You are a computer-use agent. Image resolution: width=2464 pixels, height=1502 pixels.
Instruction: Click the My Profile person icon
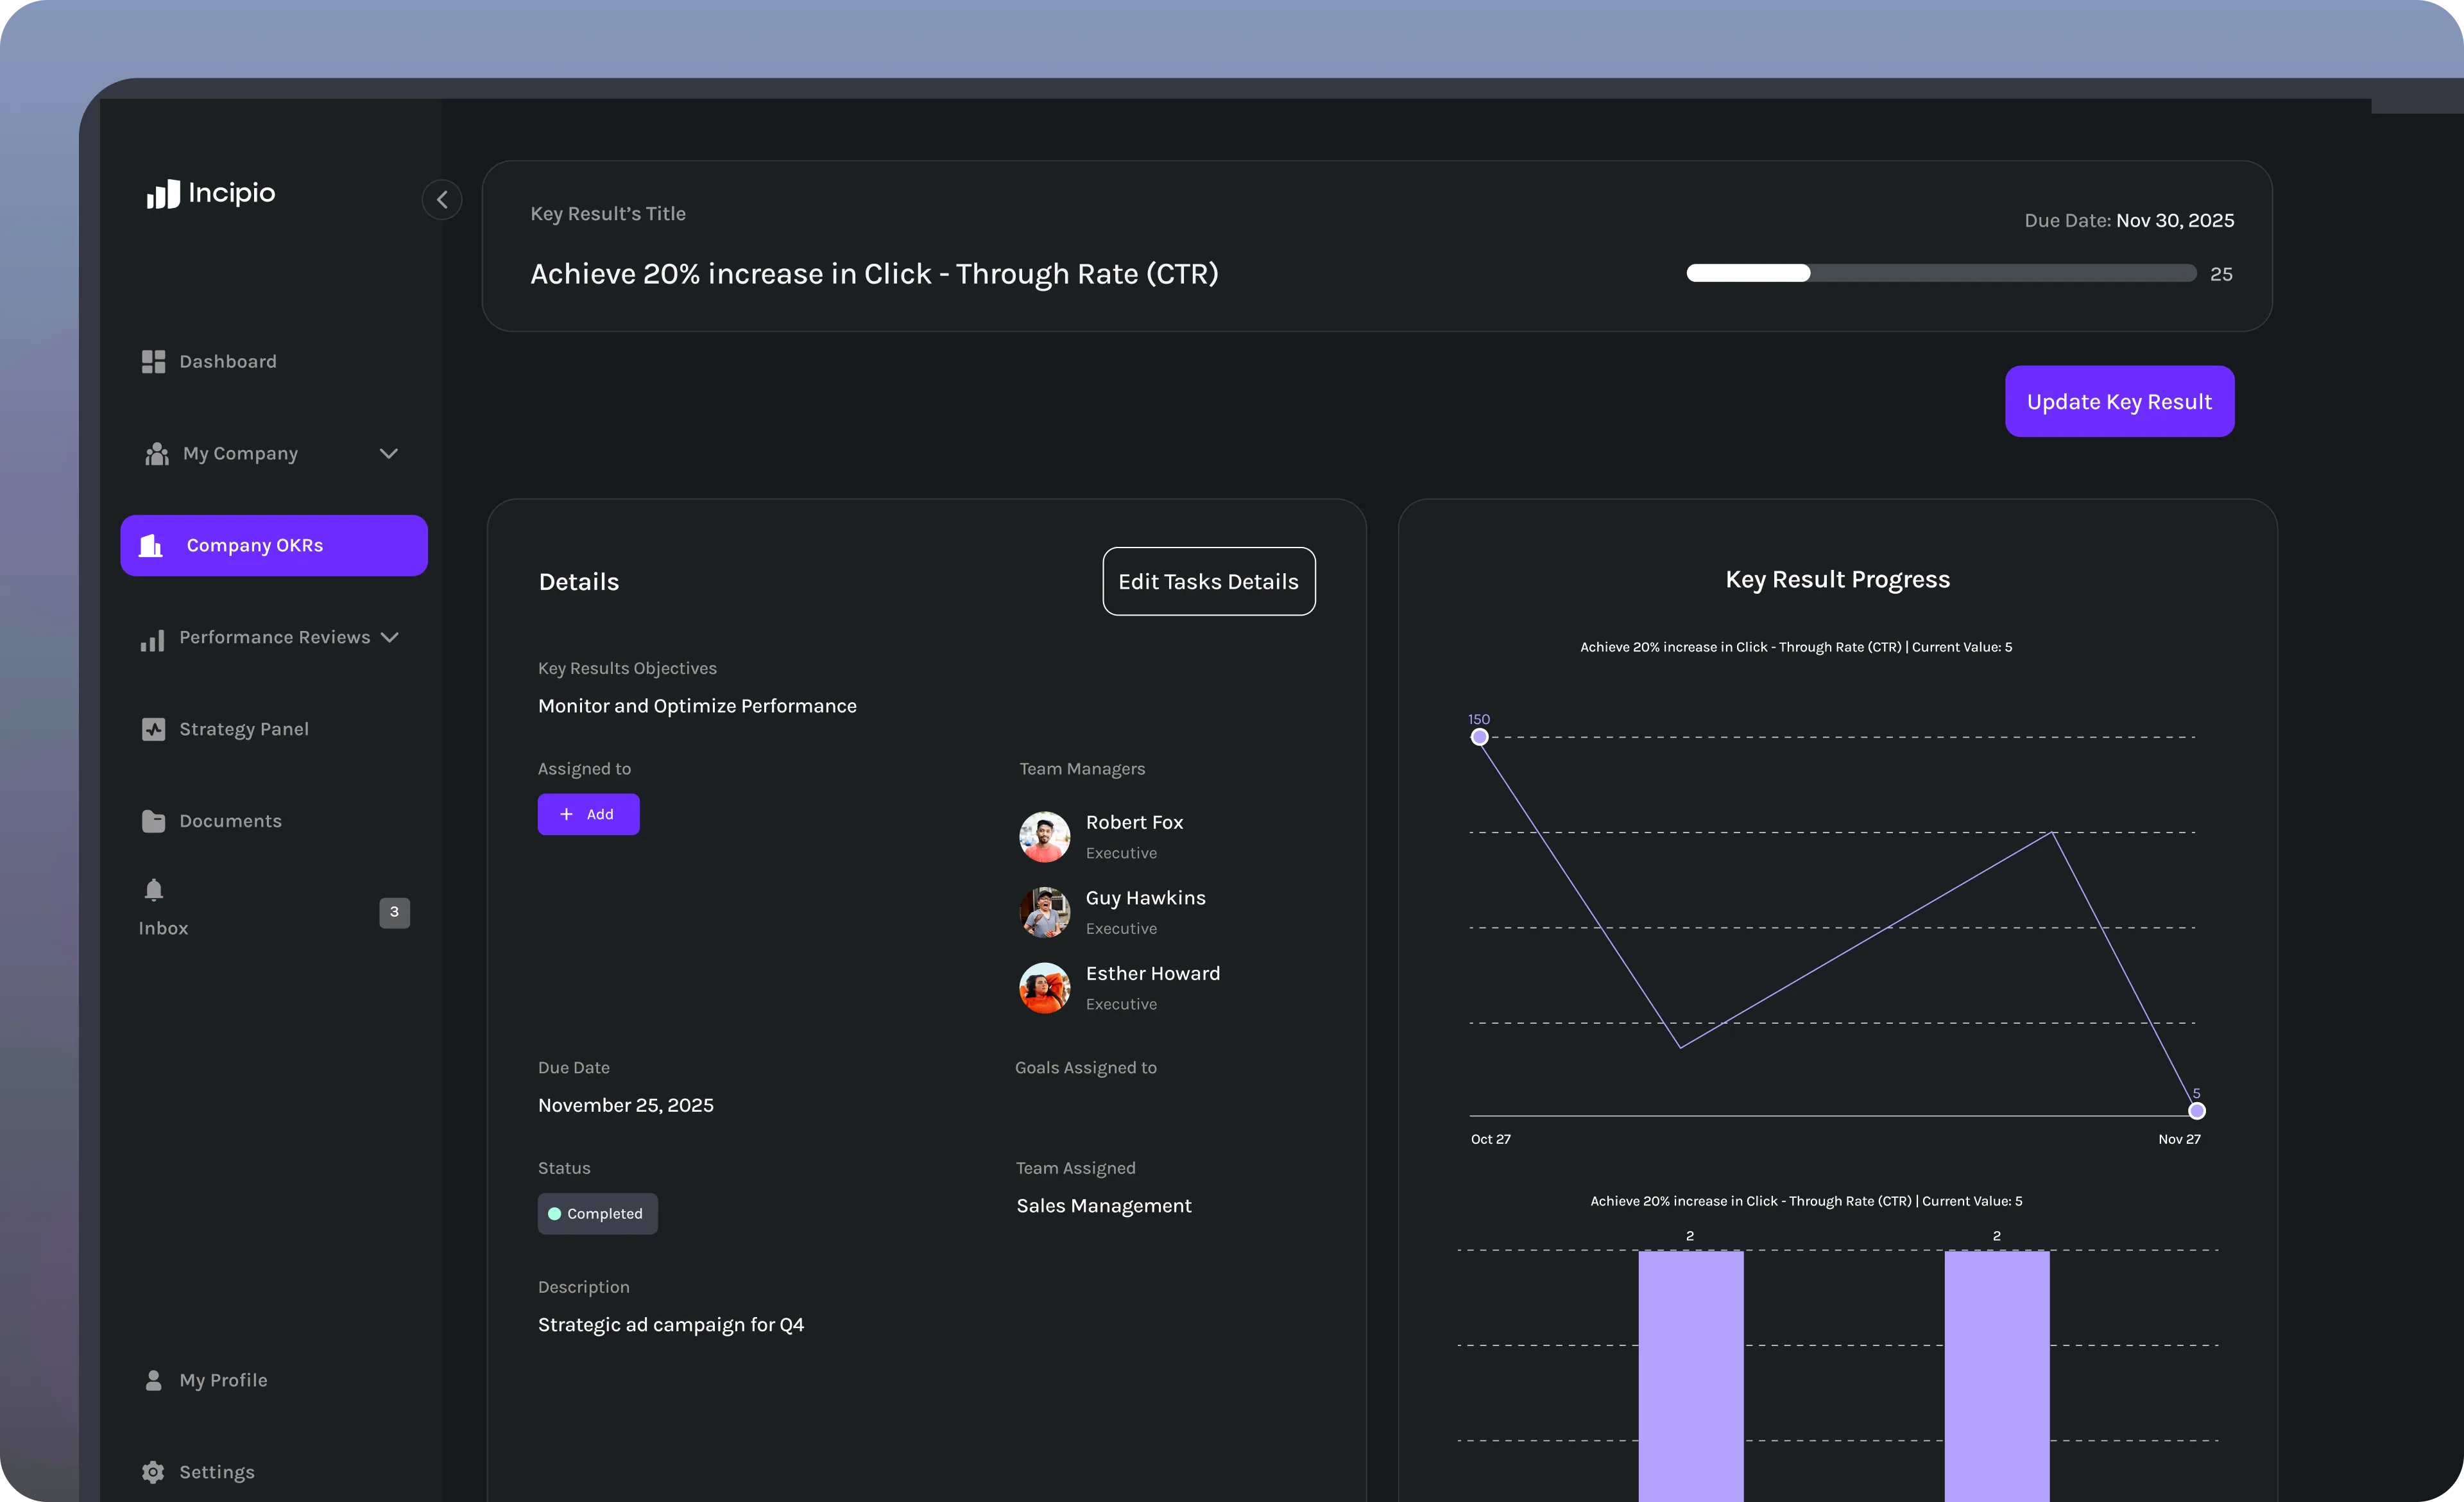[153, 1380]
